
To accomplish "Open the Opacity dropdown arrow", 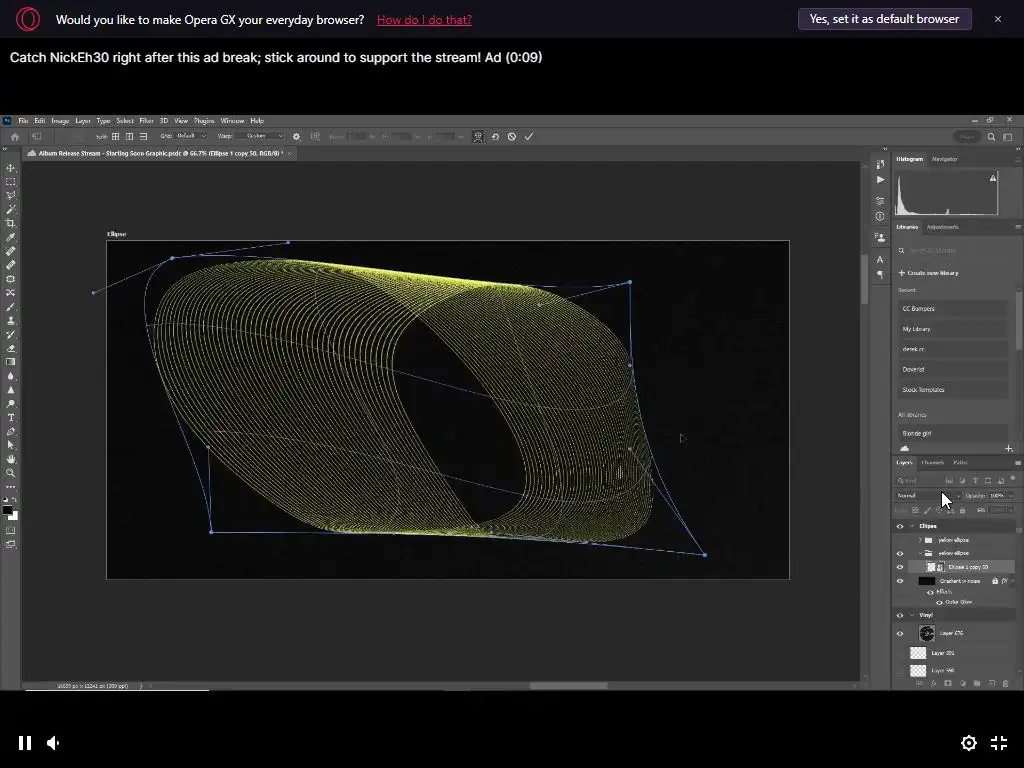I will [x=1011, y=496].
